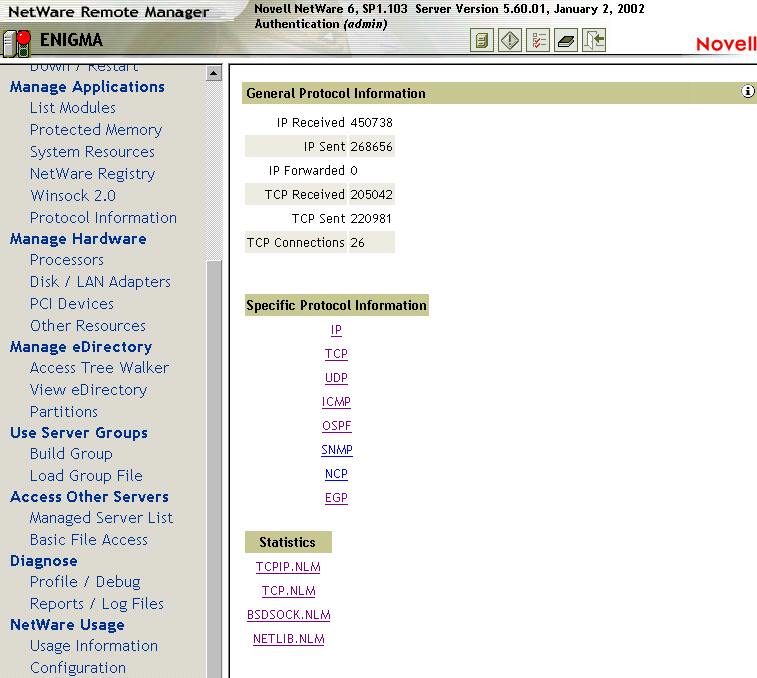Open List Modules in sidebar
This screenshot has height=678, width=757.
(73, 108)
